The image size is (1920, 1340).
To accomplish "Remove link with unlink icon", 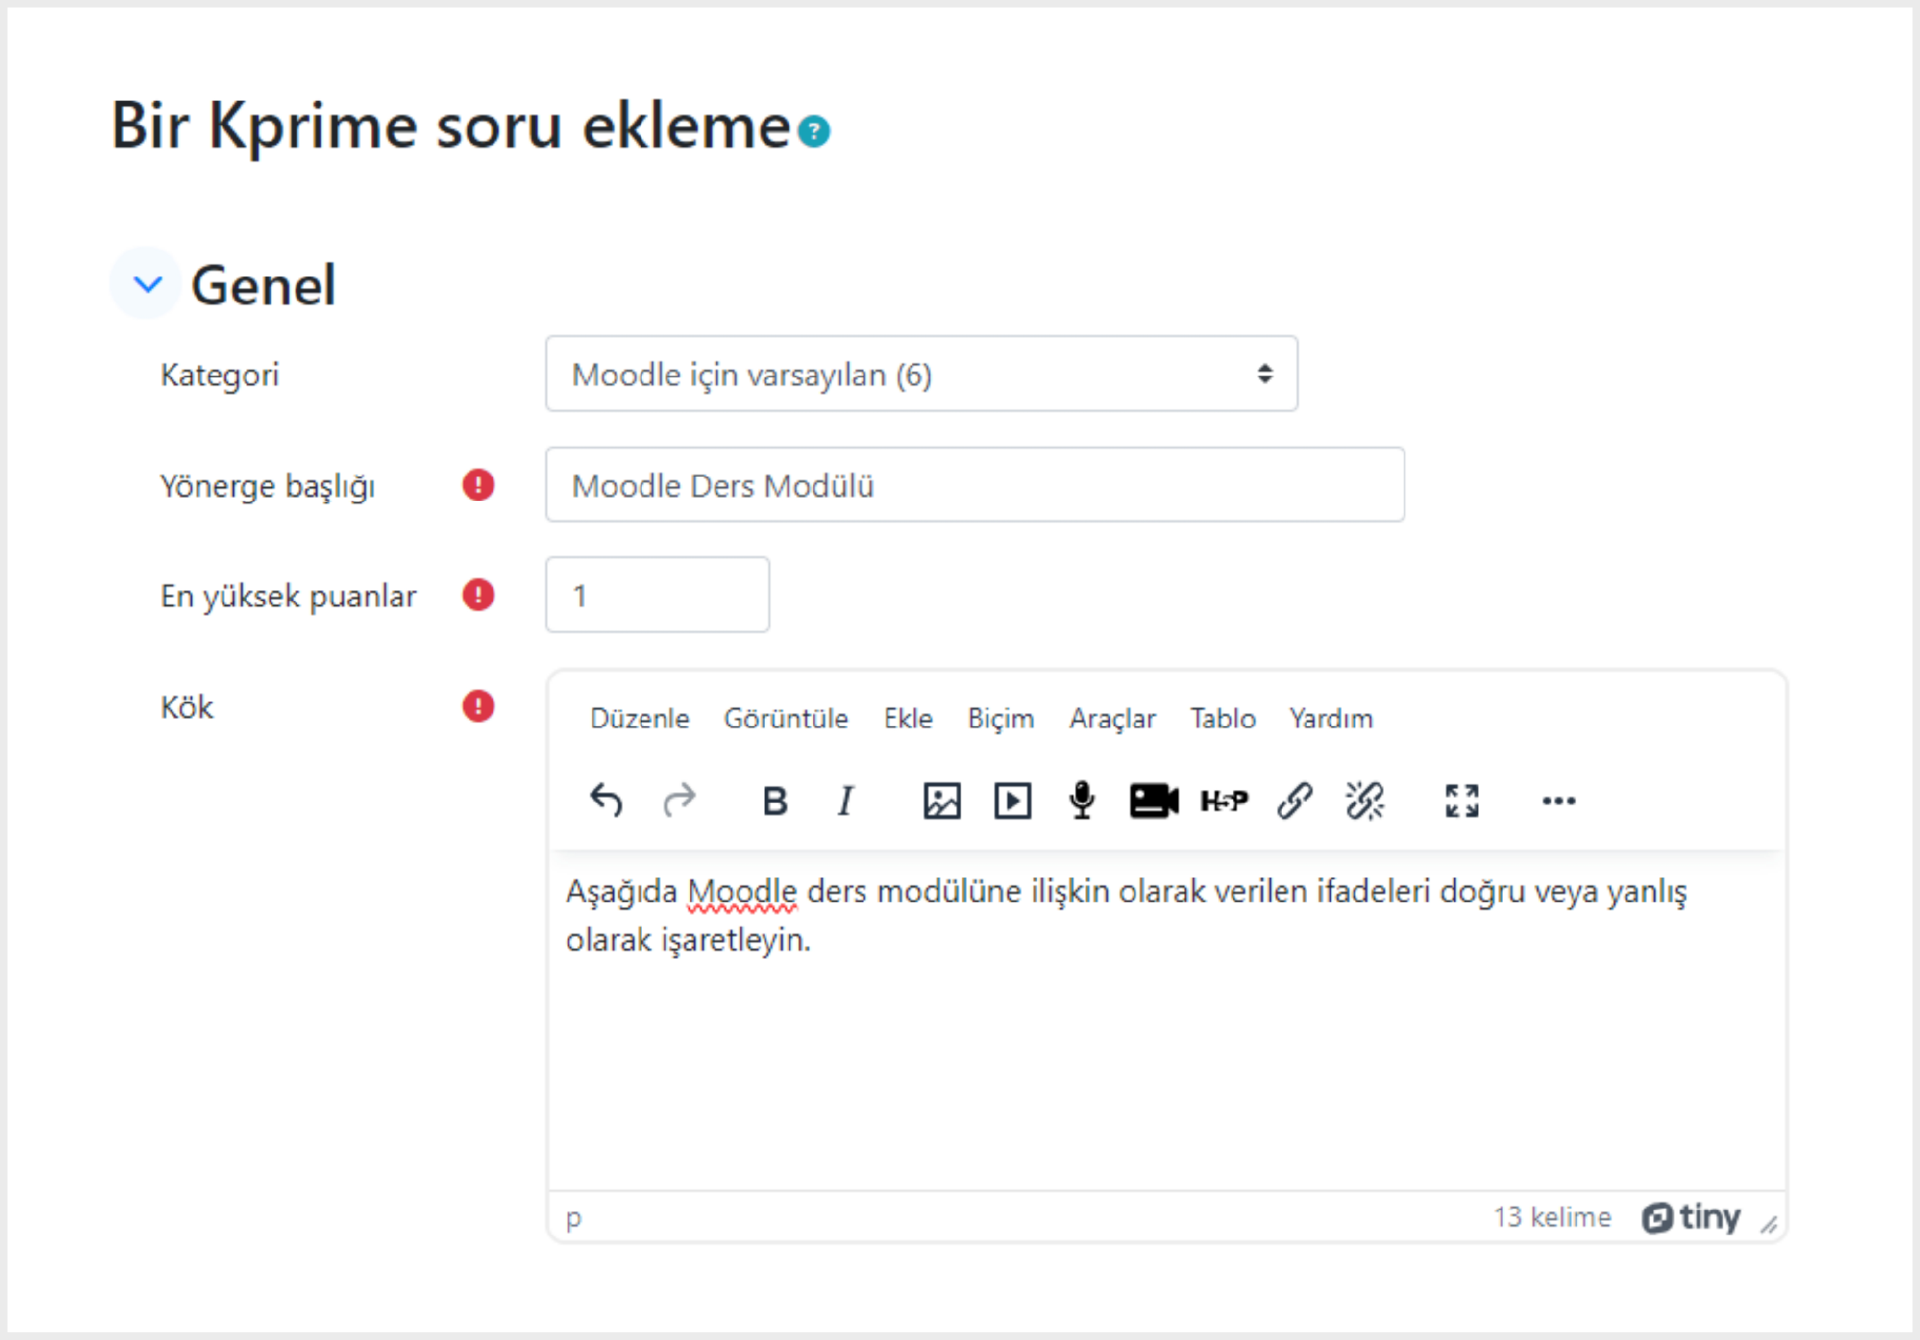I will pyautogui.click(x=1365, y=800).
